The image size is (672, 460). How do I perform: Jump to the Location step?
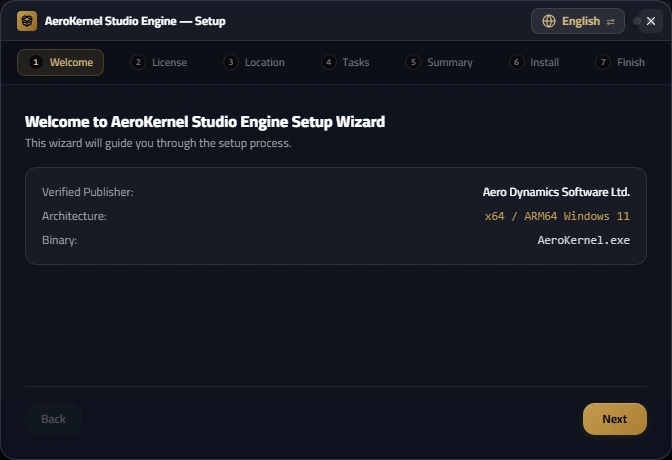(254, 62)
